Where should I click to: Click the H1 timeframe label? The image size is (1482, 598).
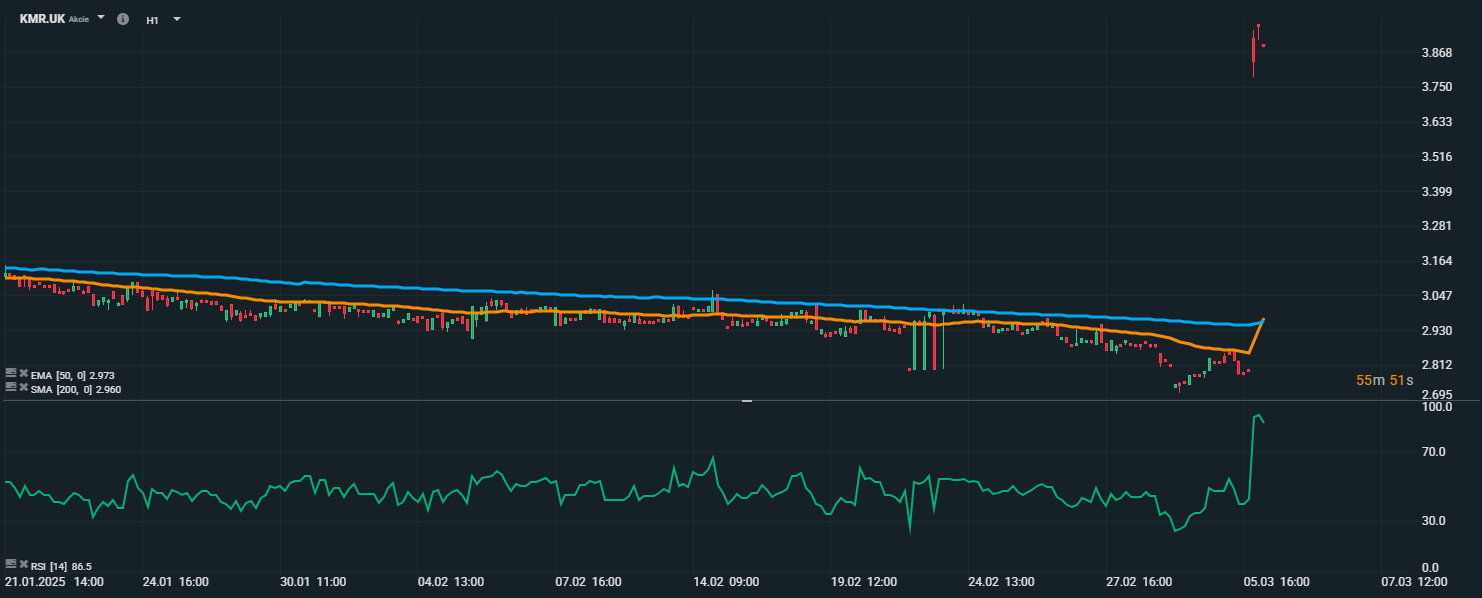point(152,20)
